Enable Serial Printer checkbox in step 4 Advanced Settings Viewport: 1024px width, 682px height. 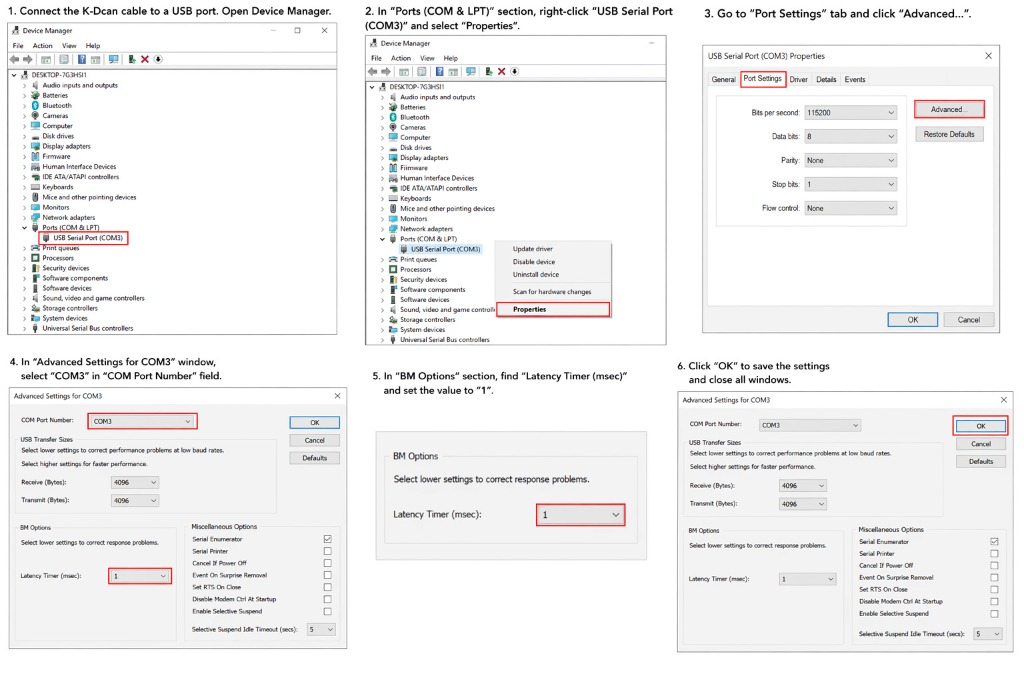click(327, 551)
